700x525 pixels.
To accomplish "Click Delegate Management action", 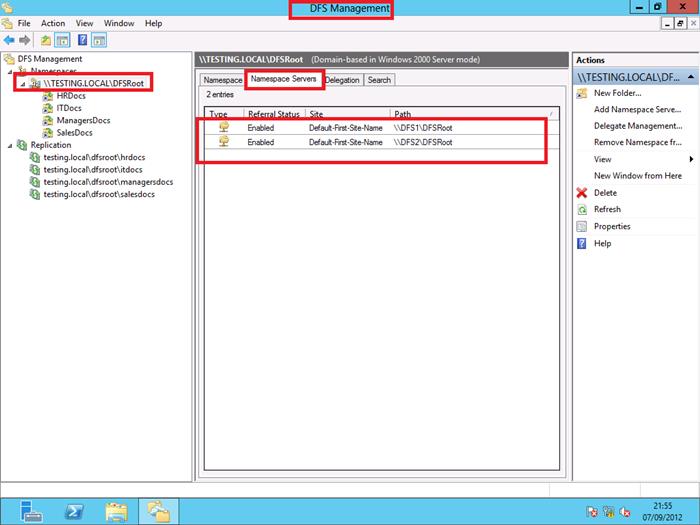I will (638, 126).
